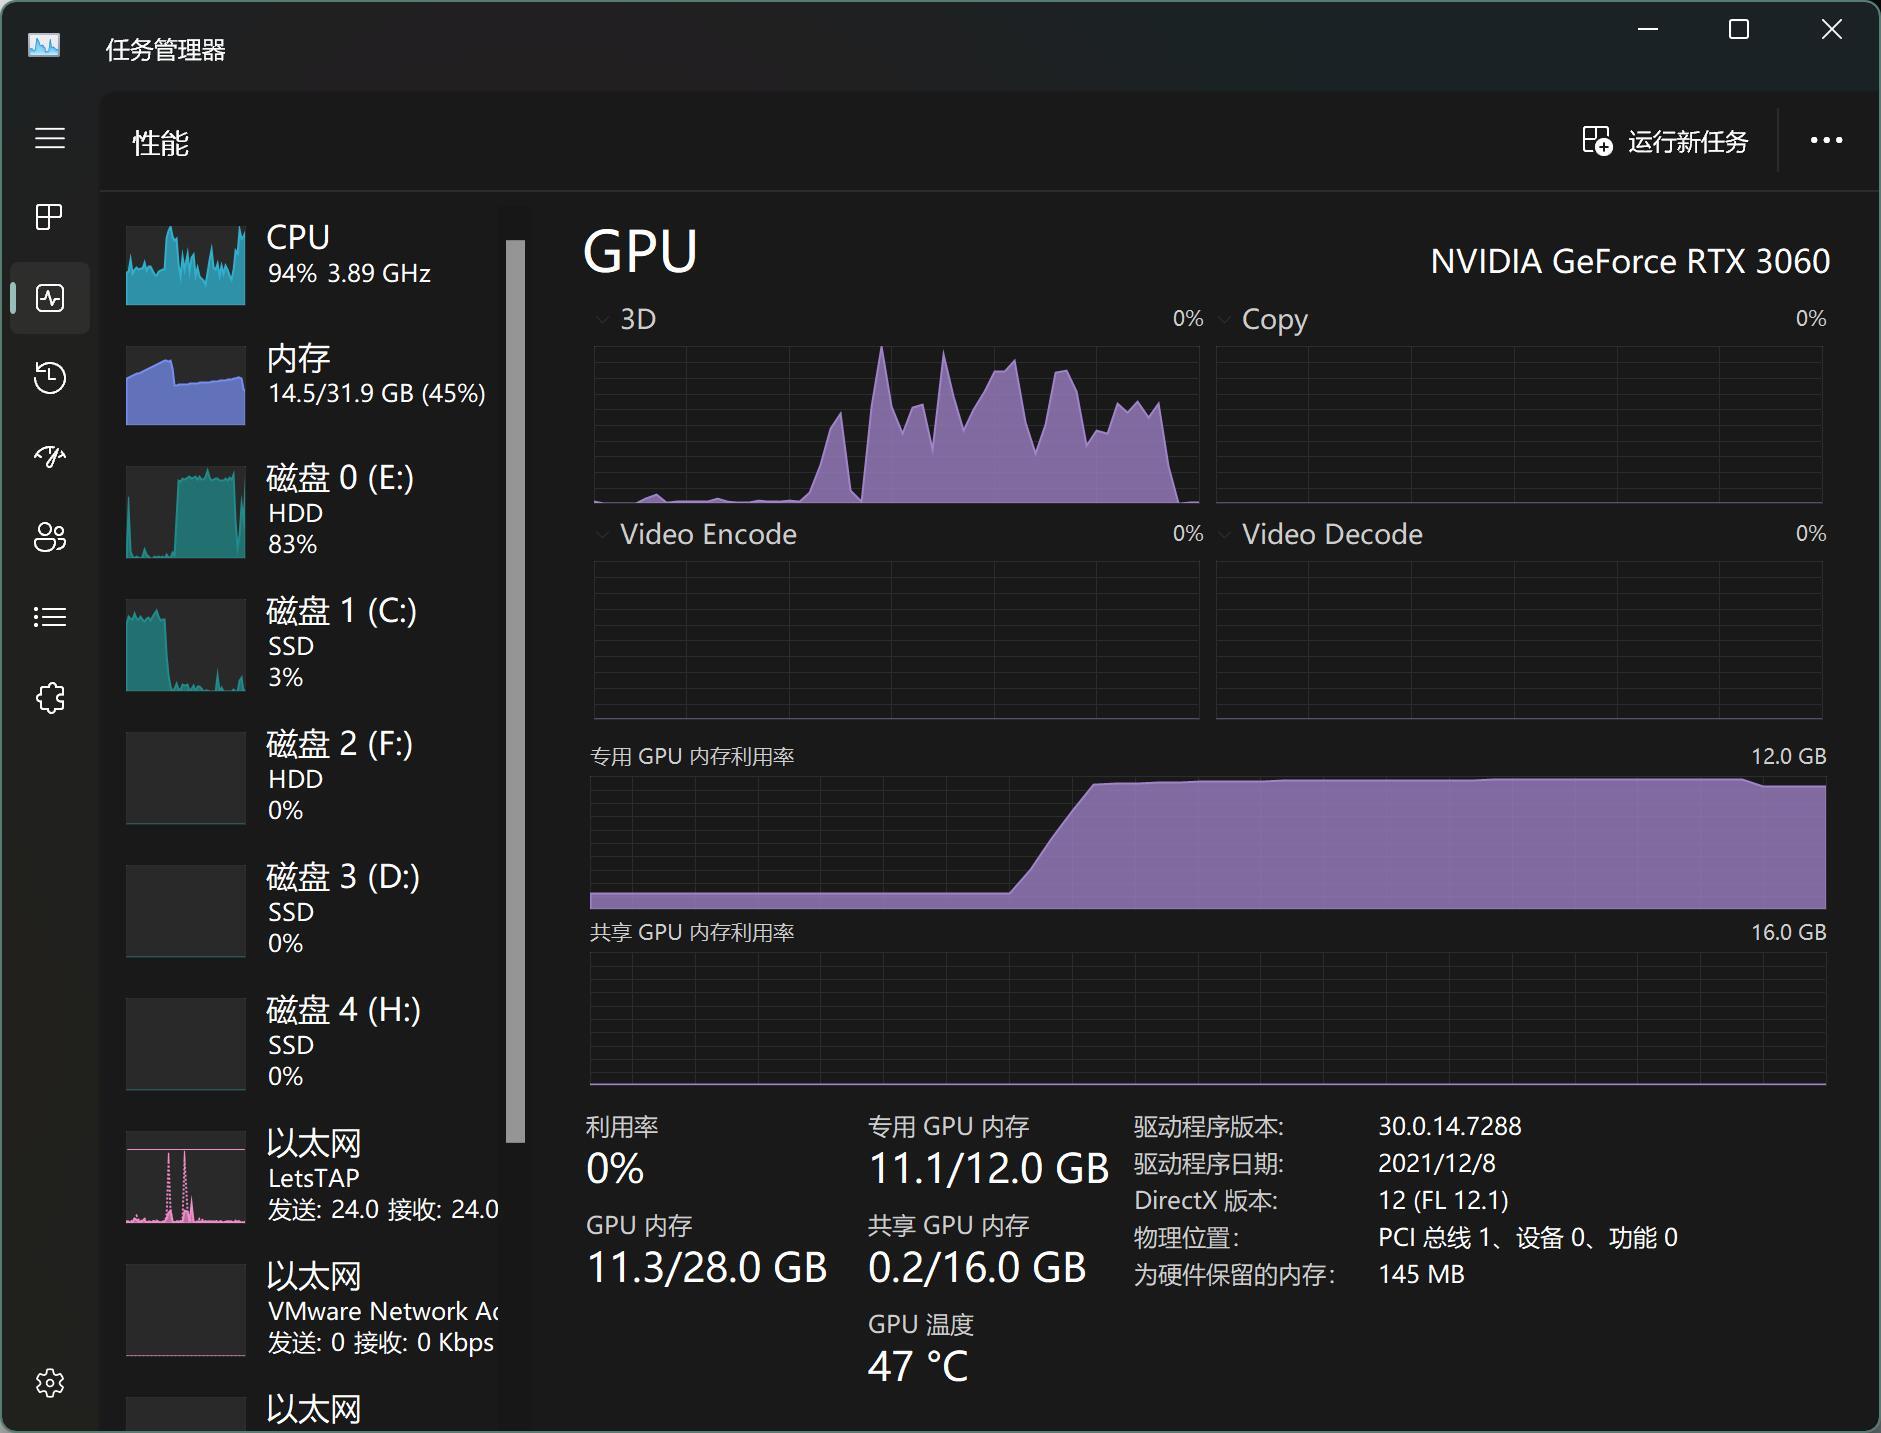The image size is (1881, 1433).
Task: Click the 共享 GPU 内存利用率 graph
Action: pos(1208,1019)
